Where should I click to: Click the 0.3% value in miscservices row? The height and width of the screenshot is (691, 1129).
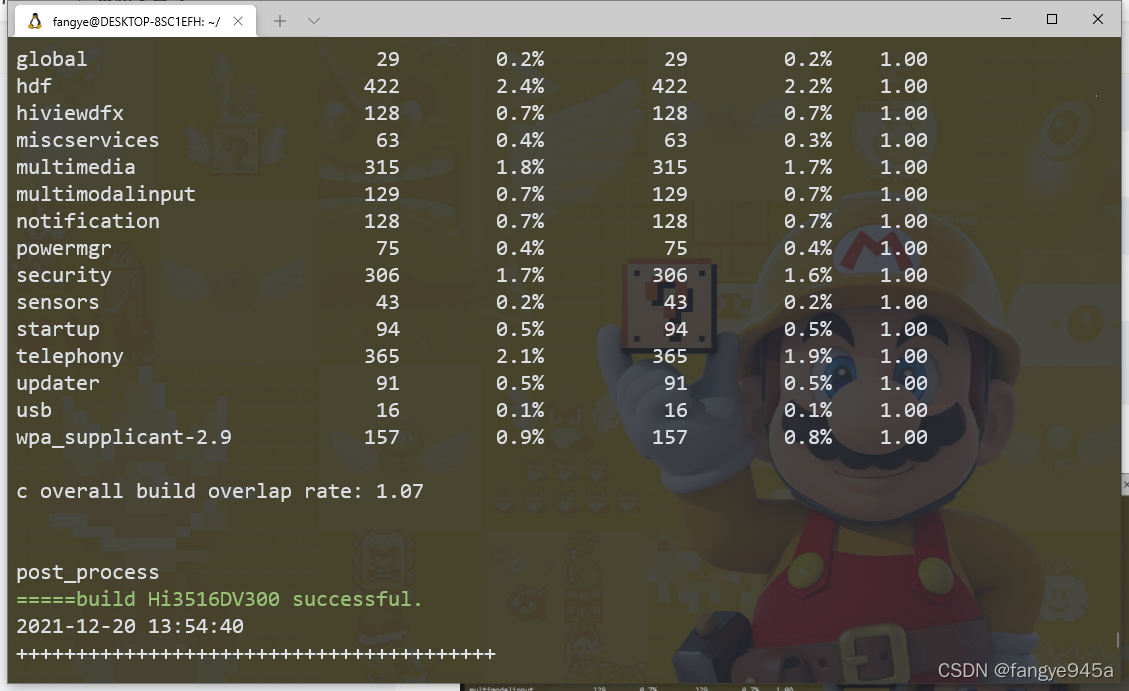[x=808, y=140]
